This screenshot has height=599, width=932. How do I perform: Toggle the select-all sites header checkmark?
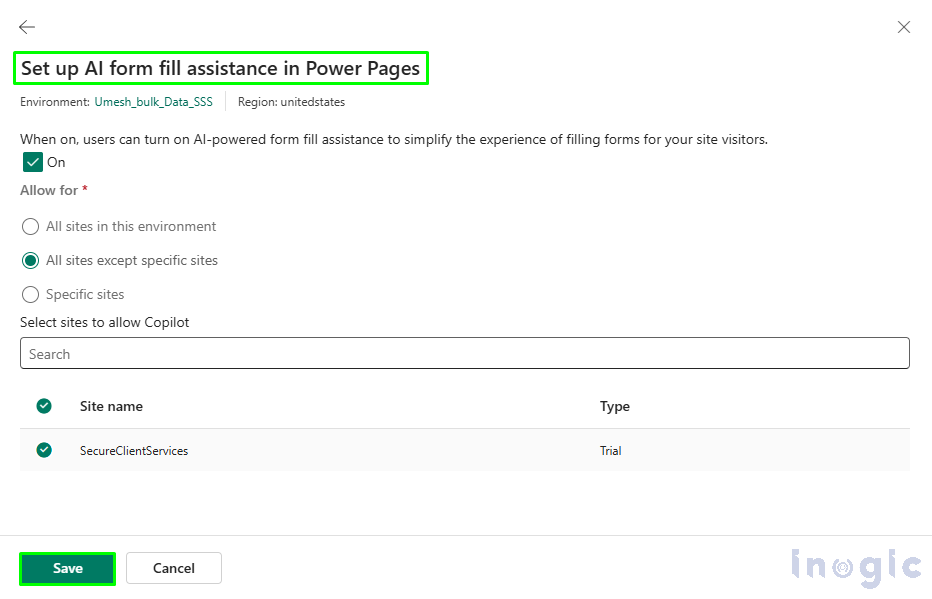pyautogui.click(x=44, y=406)
